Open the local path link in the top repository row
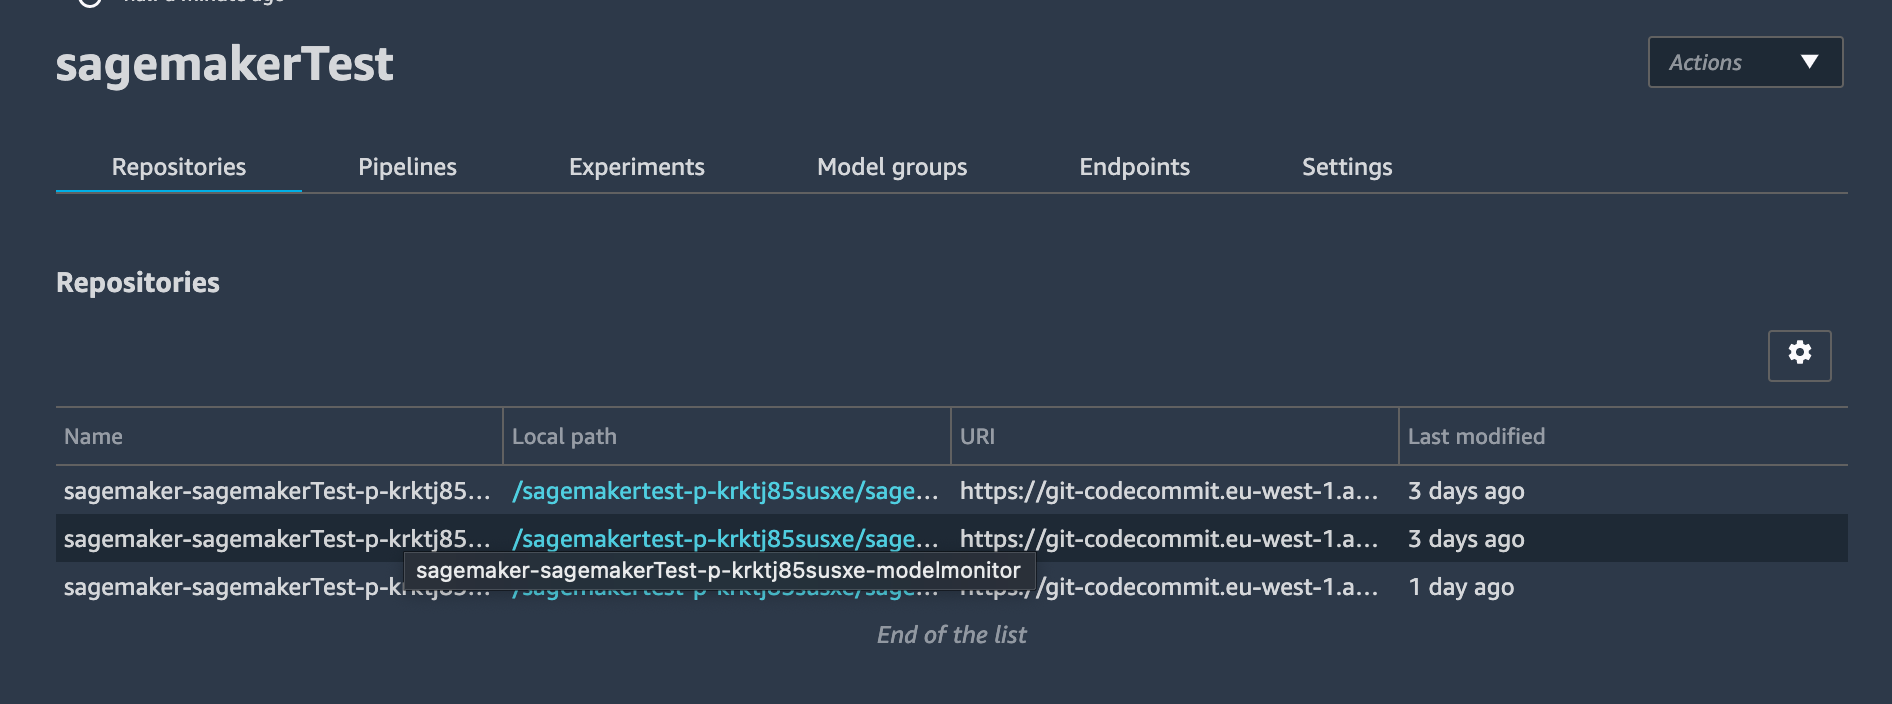 pos(725,491)
